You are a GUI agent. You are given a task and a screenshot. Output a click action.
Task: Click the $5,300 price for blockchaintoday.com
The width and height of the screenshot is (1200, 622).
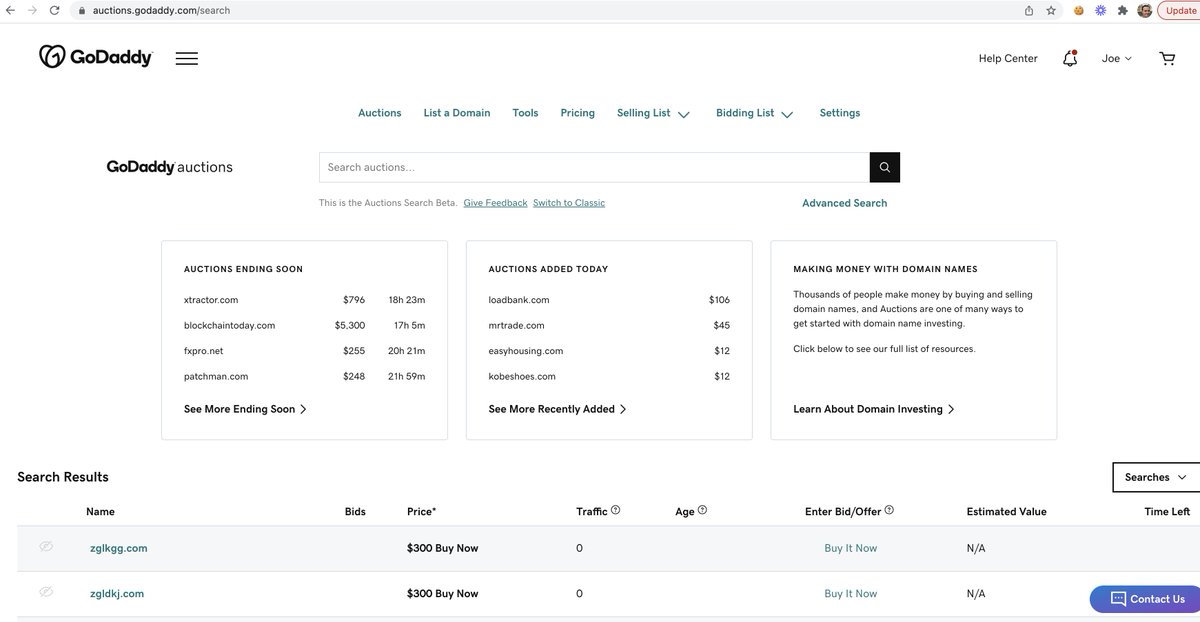[350, 325]
